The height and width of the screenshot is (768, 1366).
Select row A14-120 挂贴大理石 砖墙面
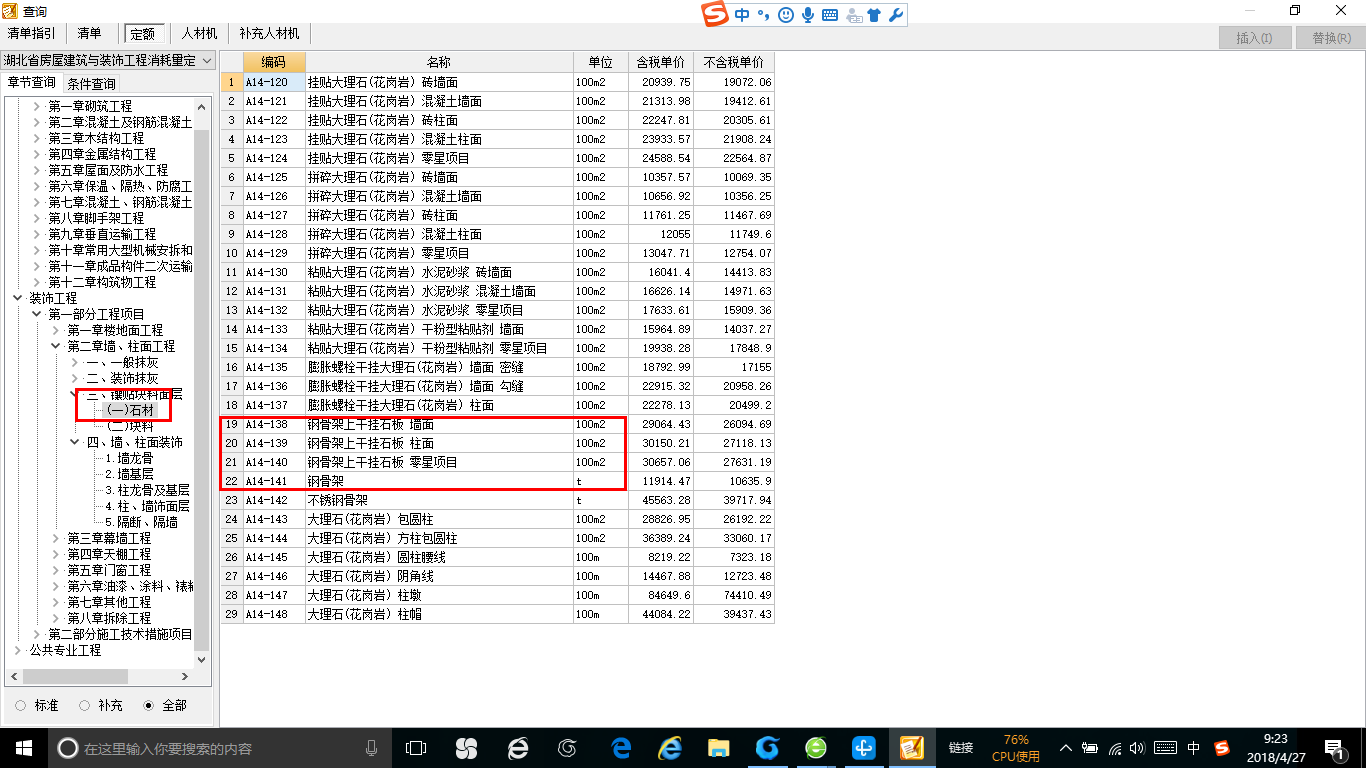(x=497, y=82)
